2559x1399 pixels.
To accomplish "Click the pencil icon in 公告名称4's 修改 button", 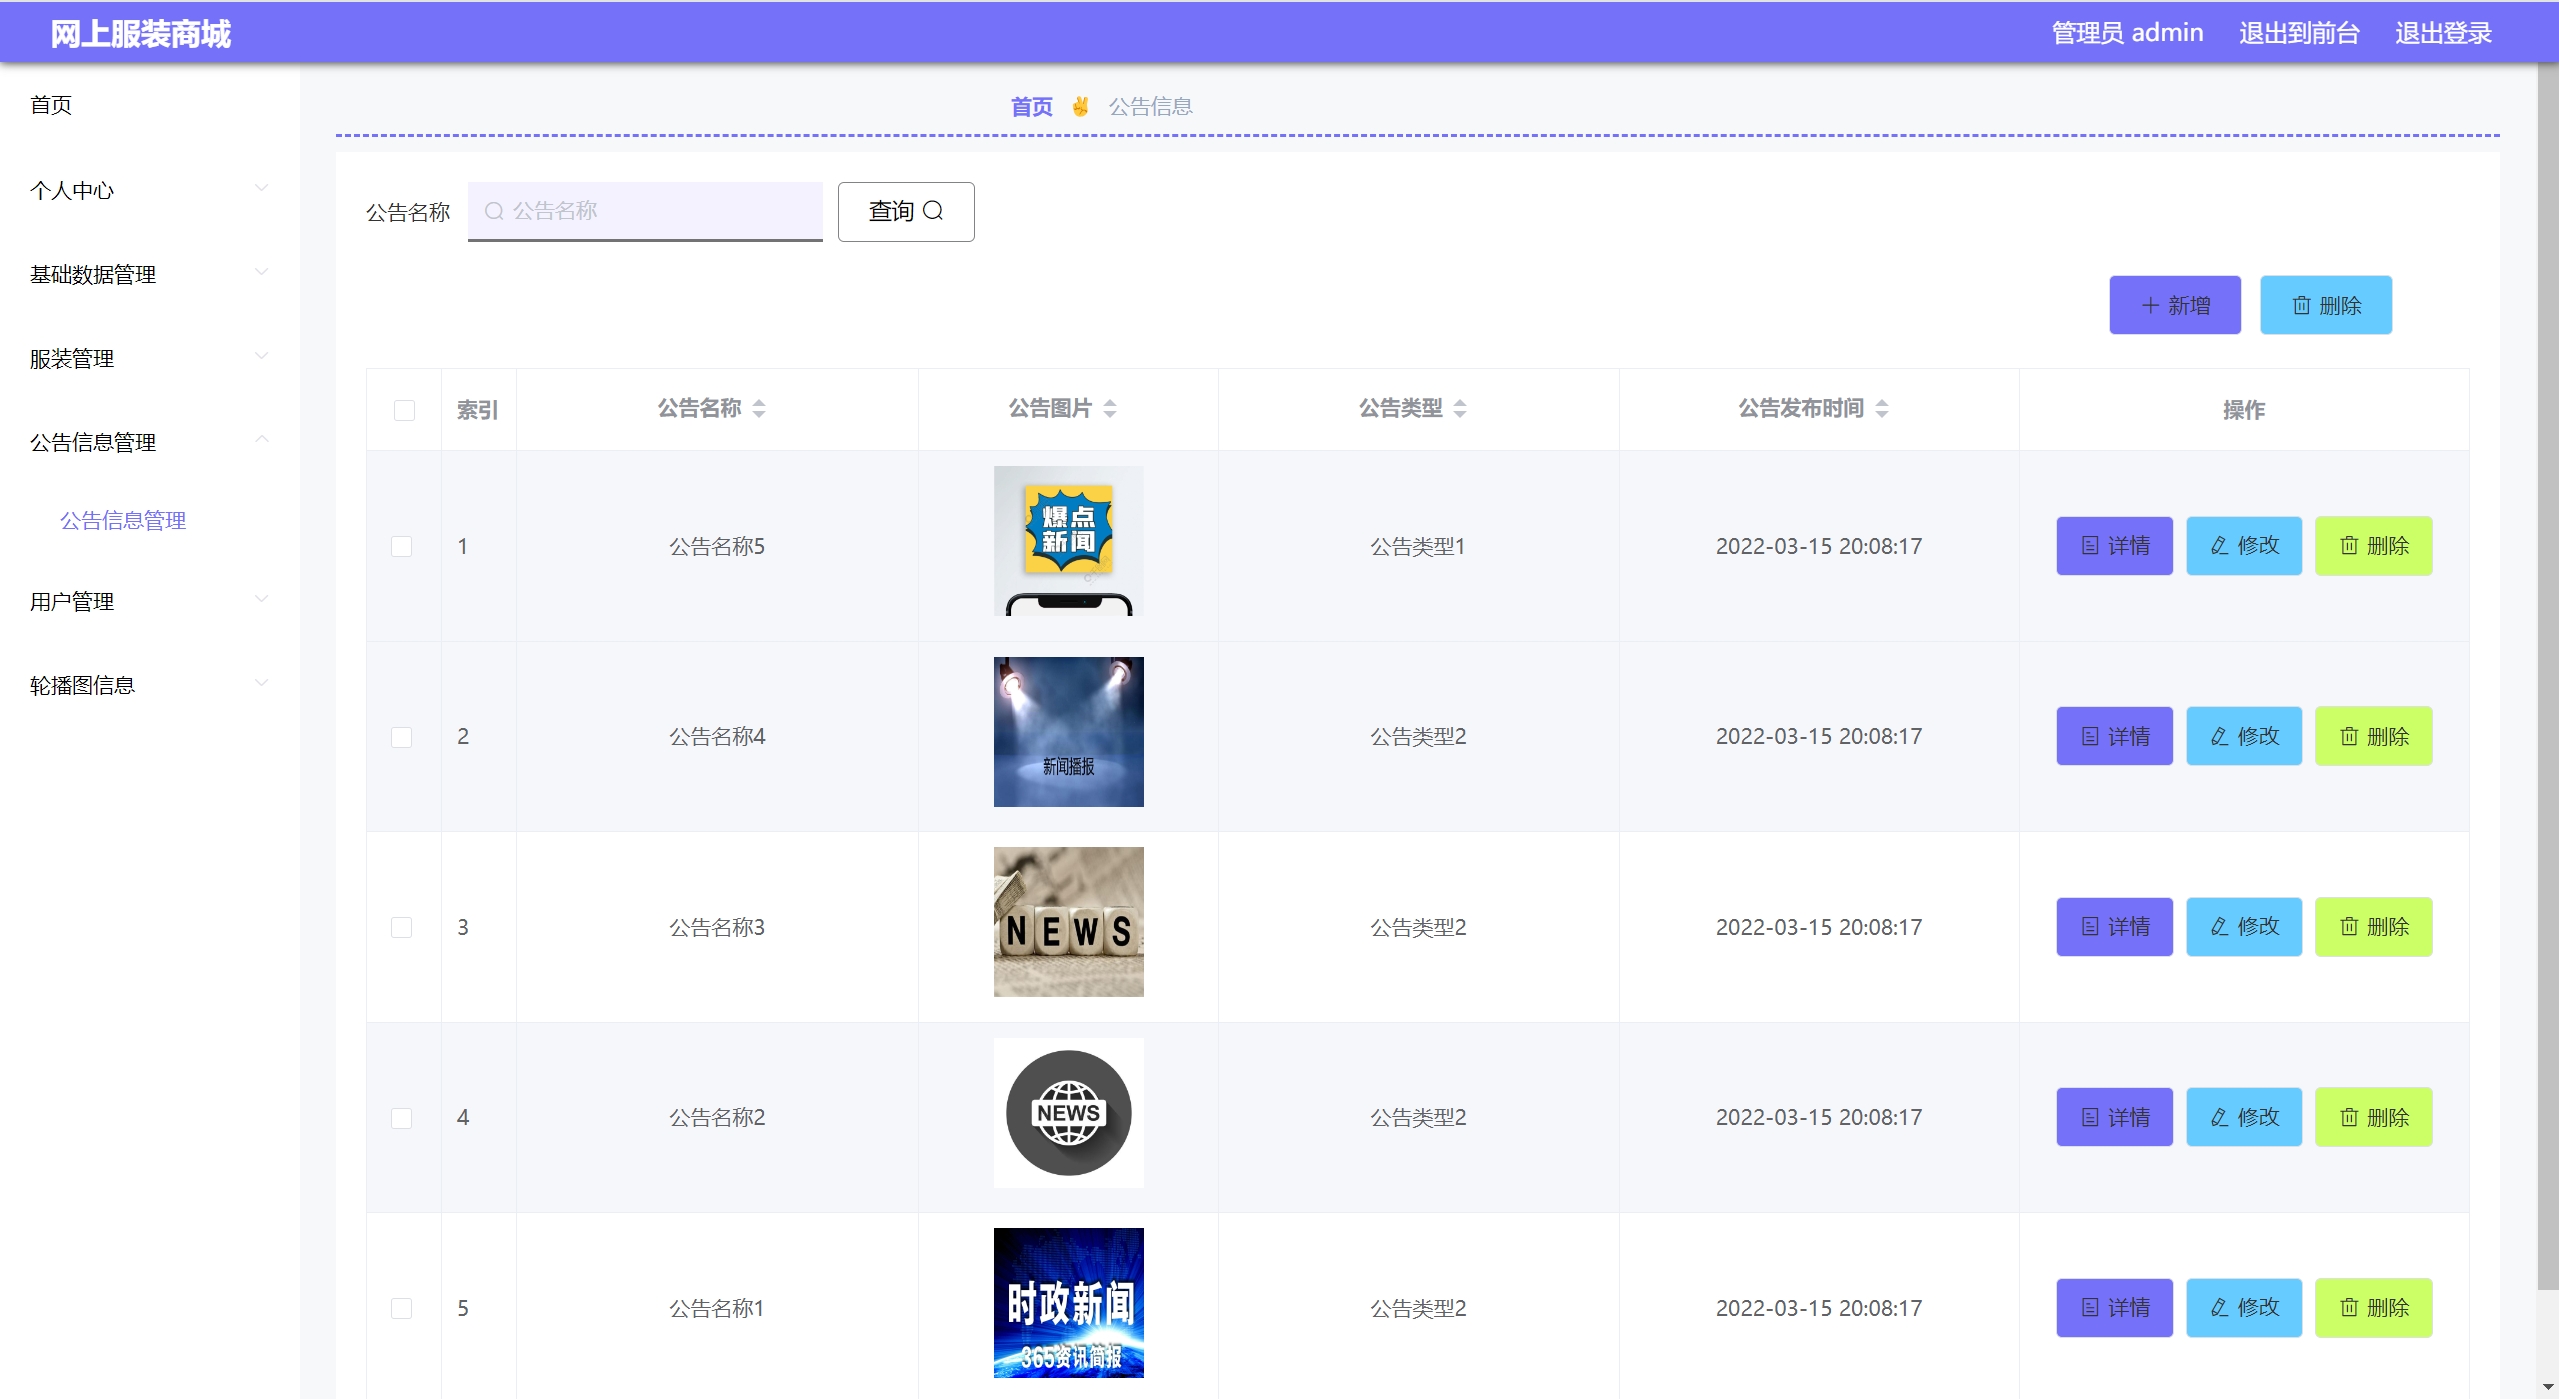I will click(2219, 737).
